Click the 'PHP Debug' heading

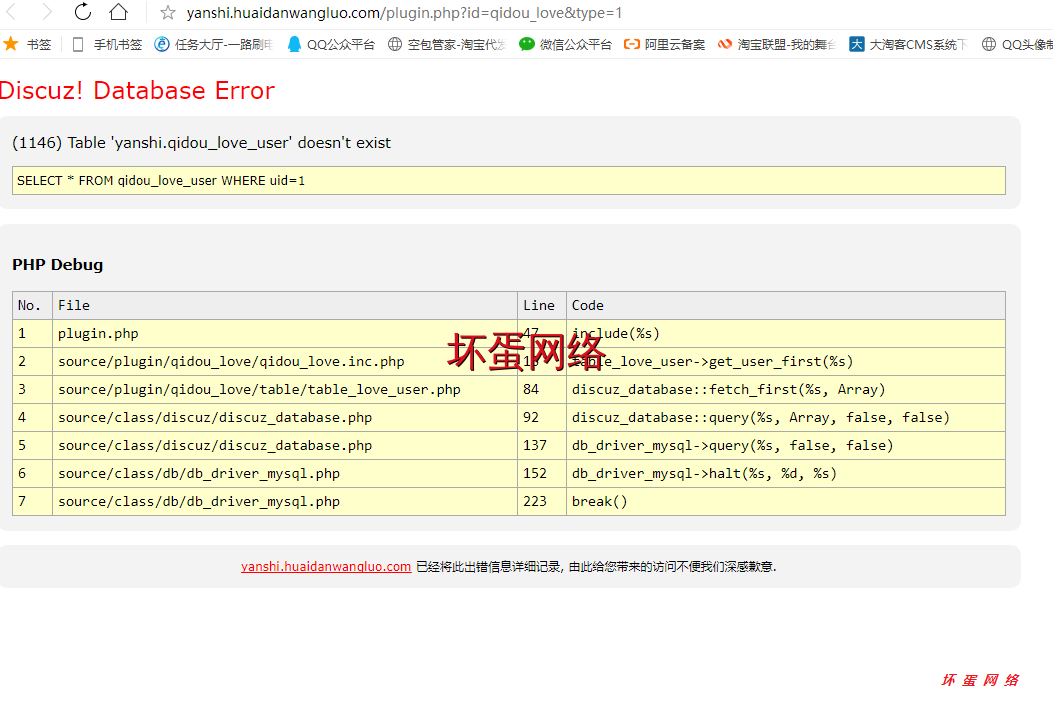click(x=58, y=265)
